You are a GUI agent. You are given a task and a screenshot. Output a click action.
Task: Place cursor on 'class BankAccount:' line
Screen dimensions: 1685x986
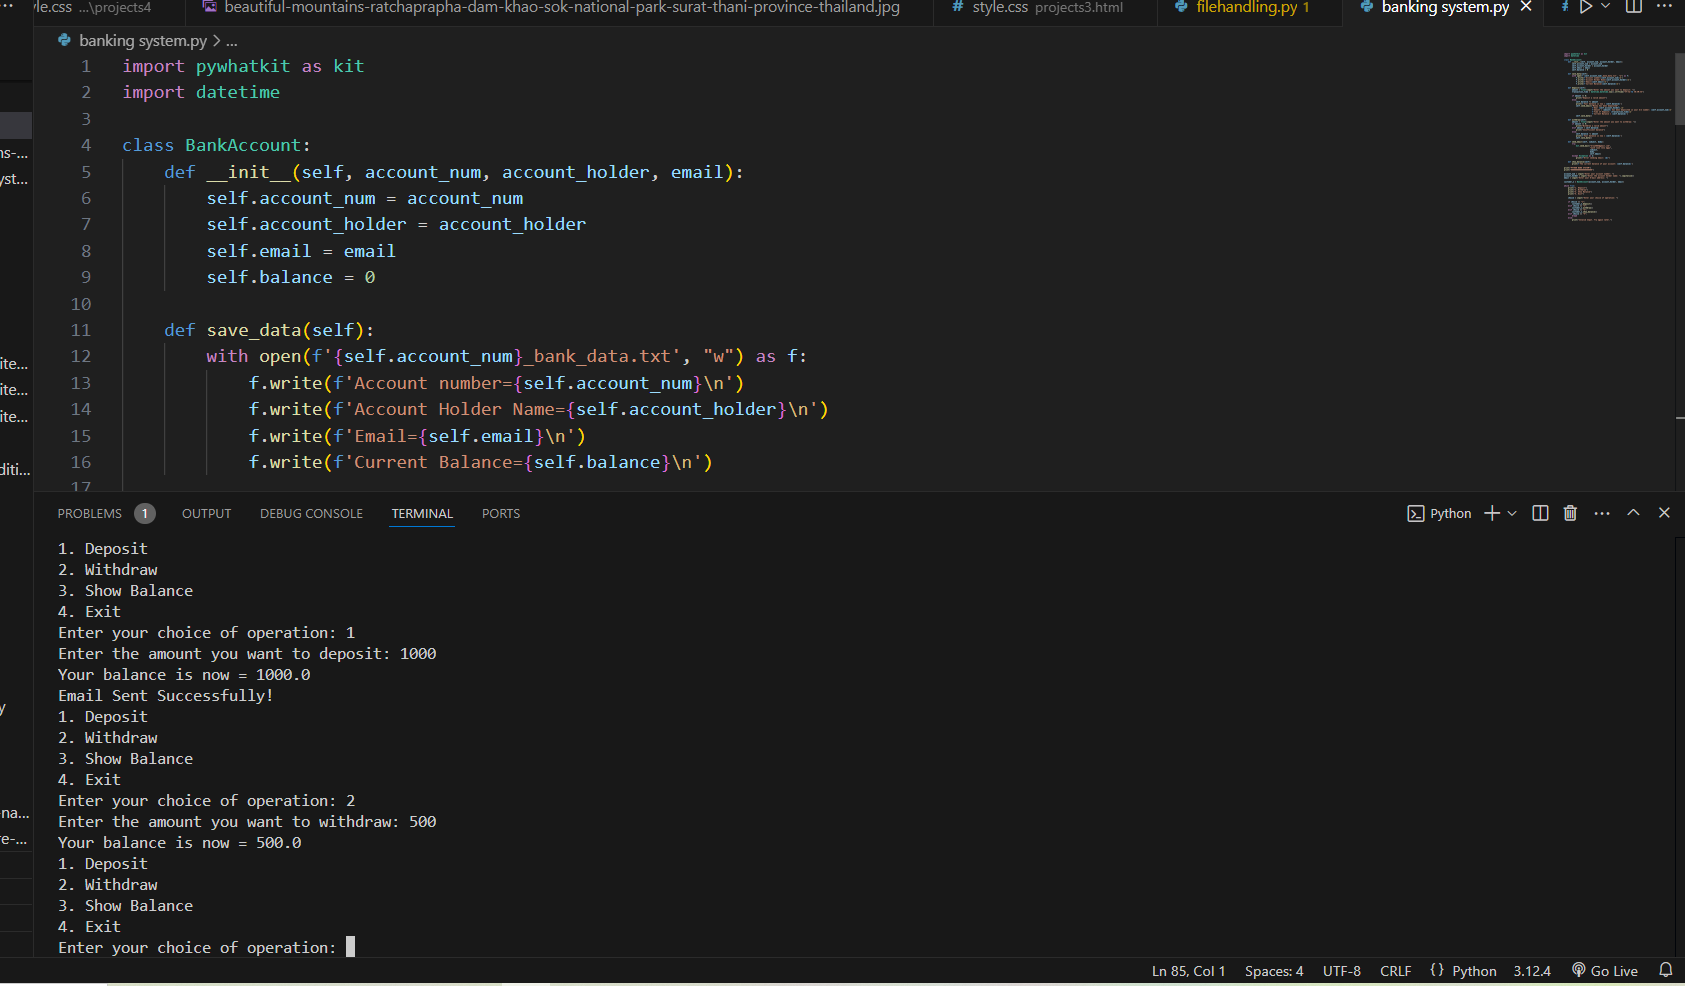pos(217,145)
